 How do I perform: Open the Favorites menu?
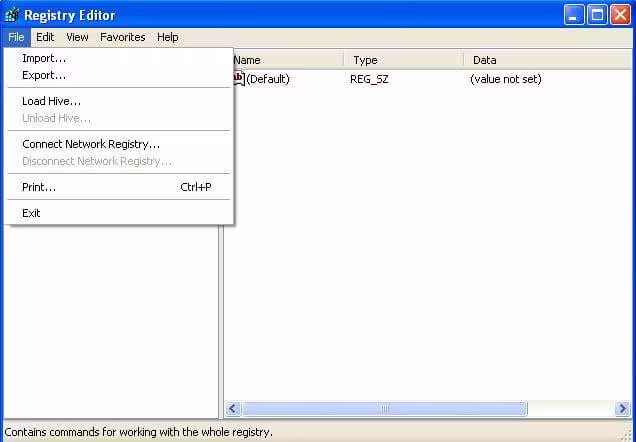pyautogui.click(x=123, y=37)
